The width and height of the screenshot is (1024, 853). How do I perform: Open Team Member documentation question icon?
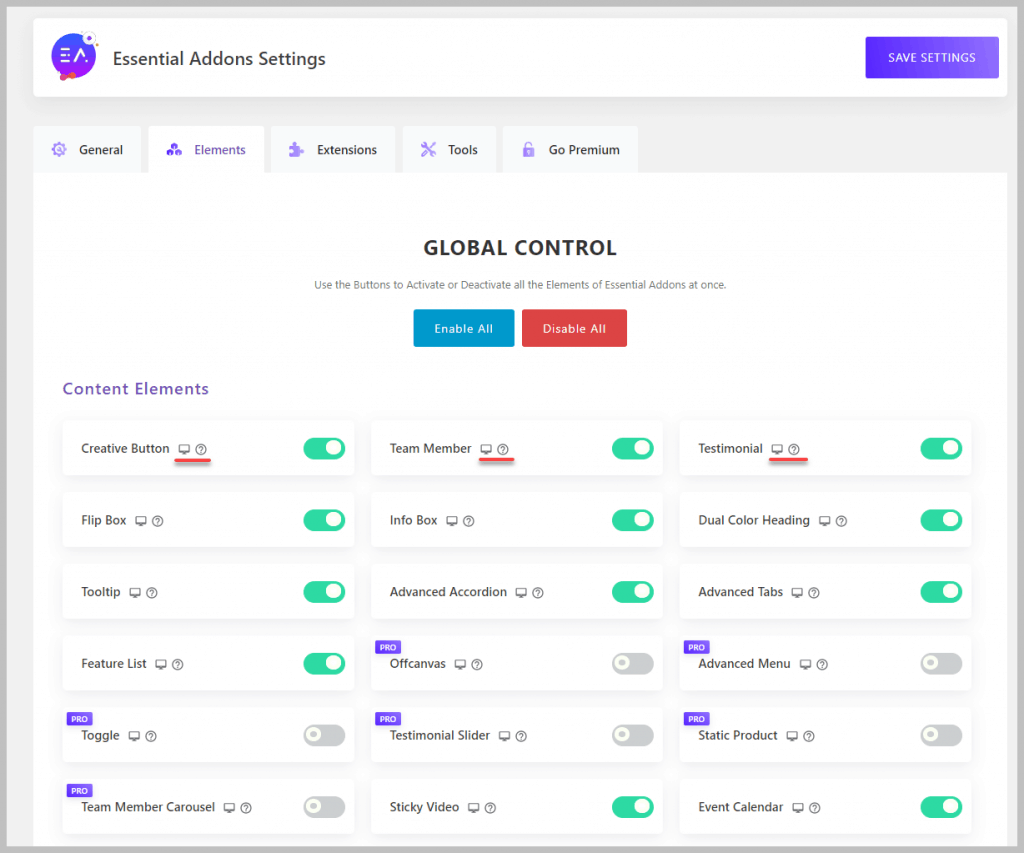tap(503, 449)
